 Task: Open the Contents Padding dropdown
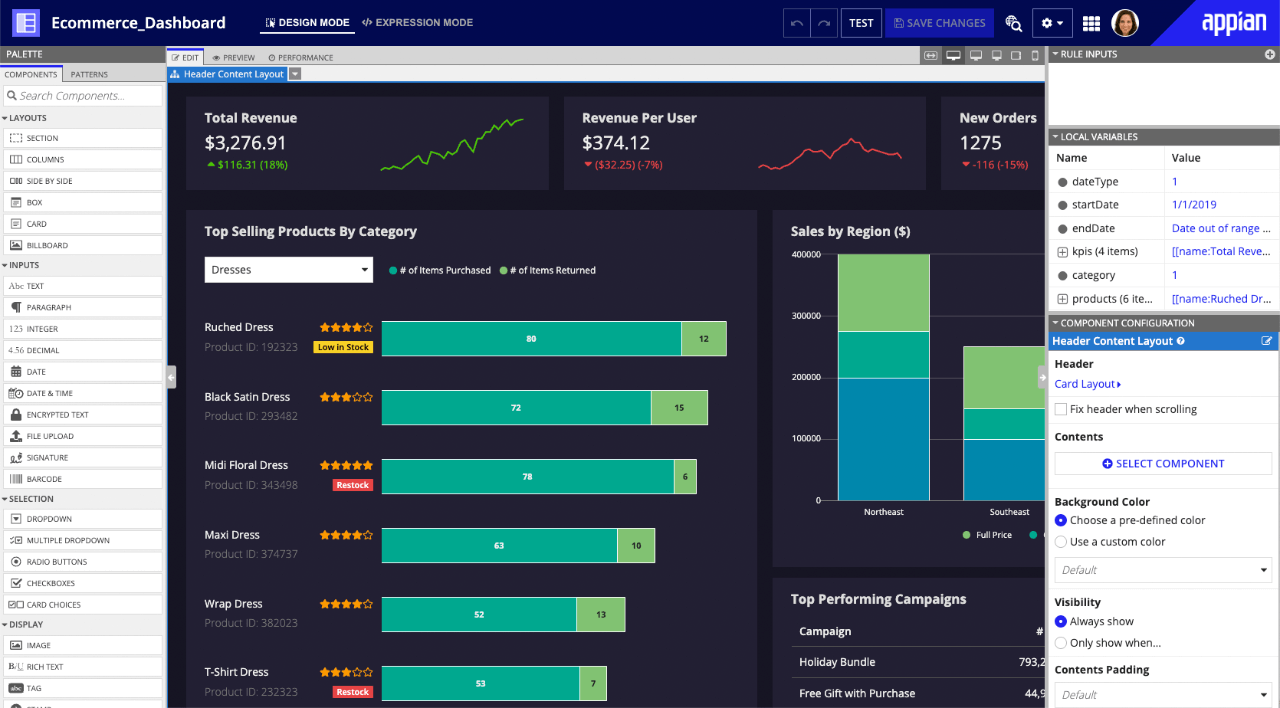(x=1162, y=693)
